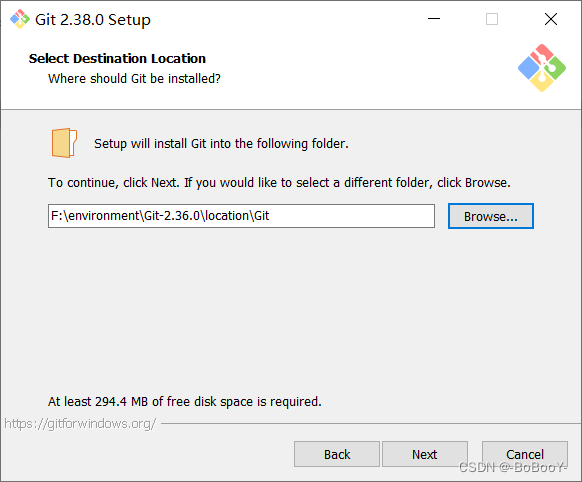The image size is (582, 482).
Task: Click 'Where should Git be installed?' subtitle
Action: 134,79
